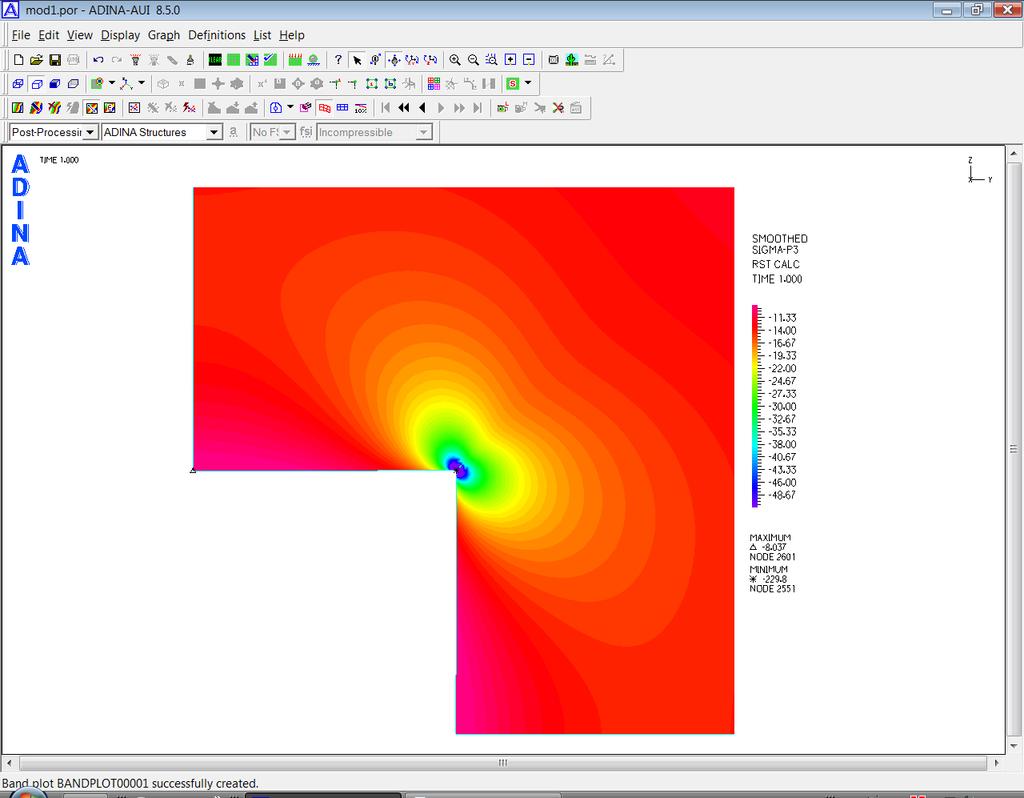Screen dimensions: 1024x798
Task: Expand the arrow beside the blue pentagon icon
Action: click(290, 107)
